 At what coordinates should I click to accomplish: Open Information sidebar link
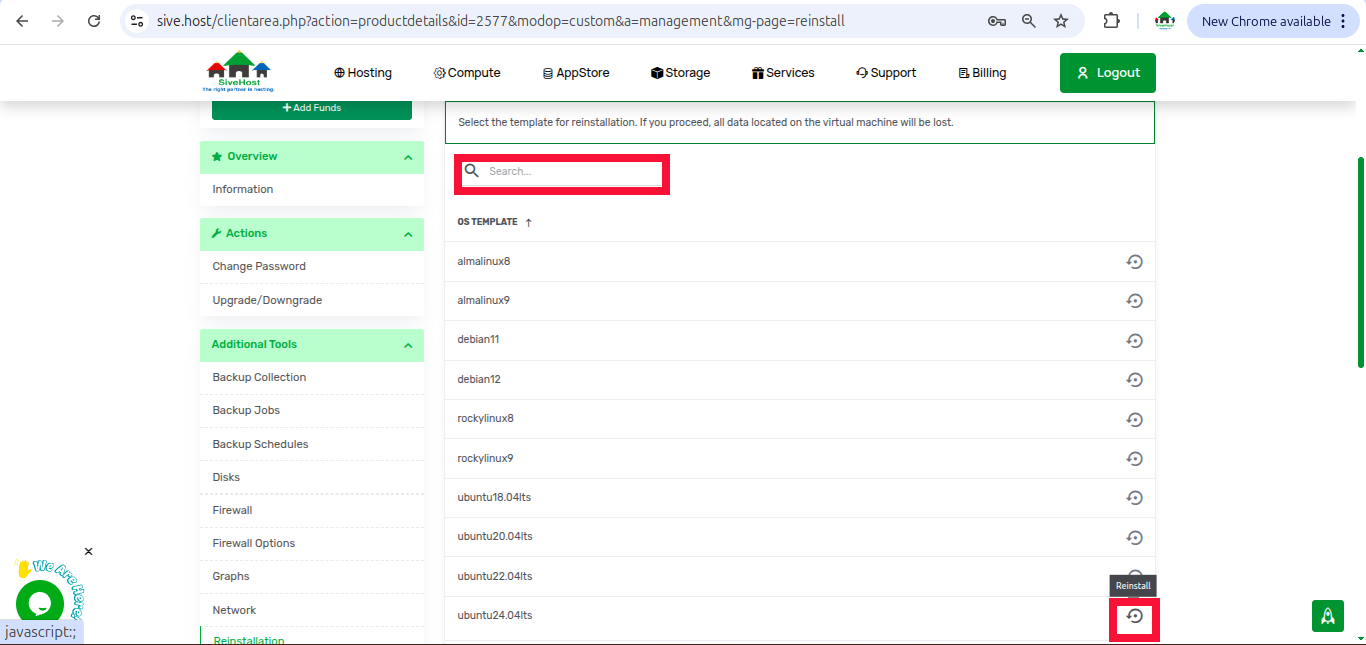[x=243, y=189]
